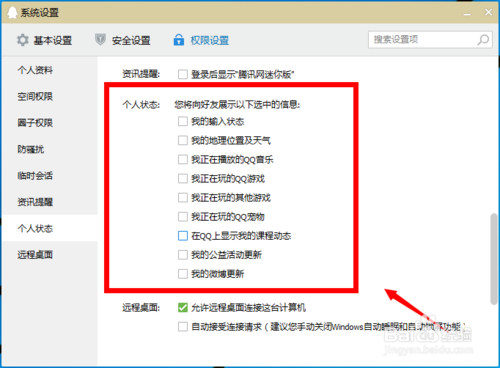The height and width of the screenshot is (368, 500).
Task: Minimize the 系统设置 window
Action: [467, 13]
